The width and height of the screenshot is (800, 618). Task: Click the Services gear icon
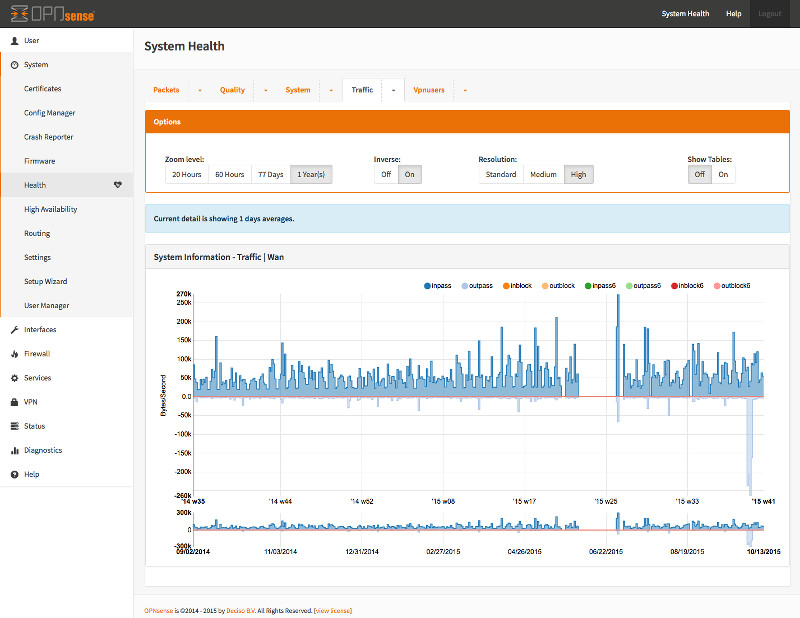[x=14, y=378]
